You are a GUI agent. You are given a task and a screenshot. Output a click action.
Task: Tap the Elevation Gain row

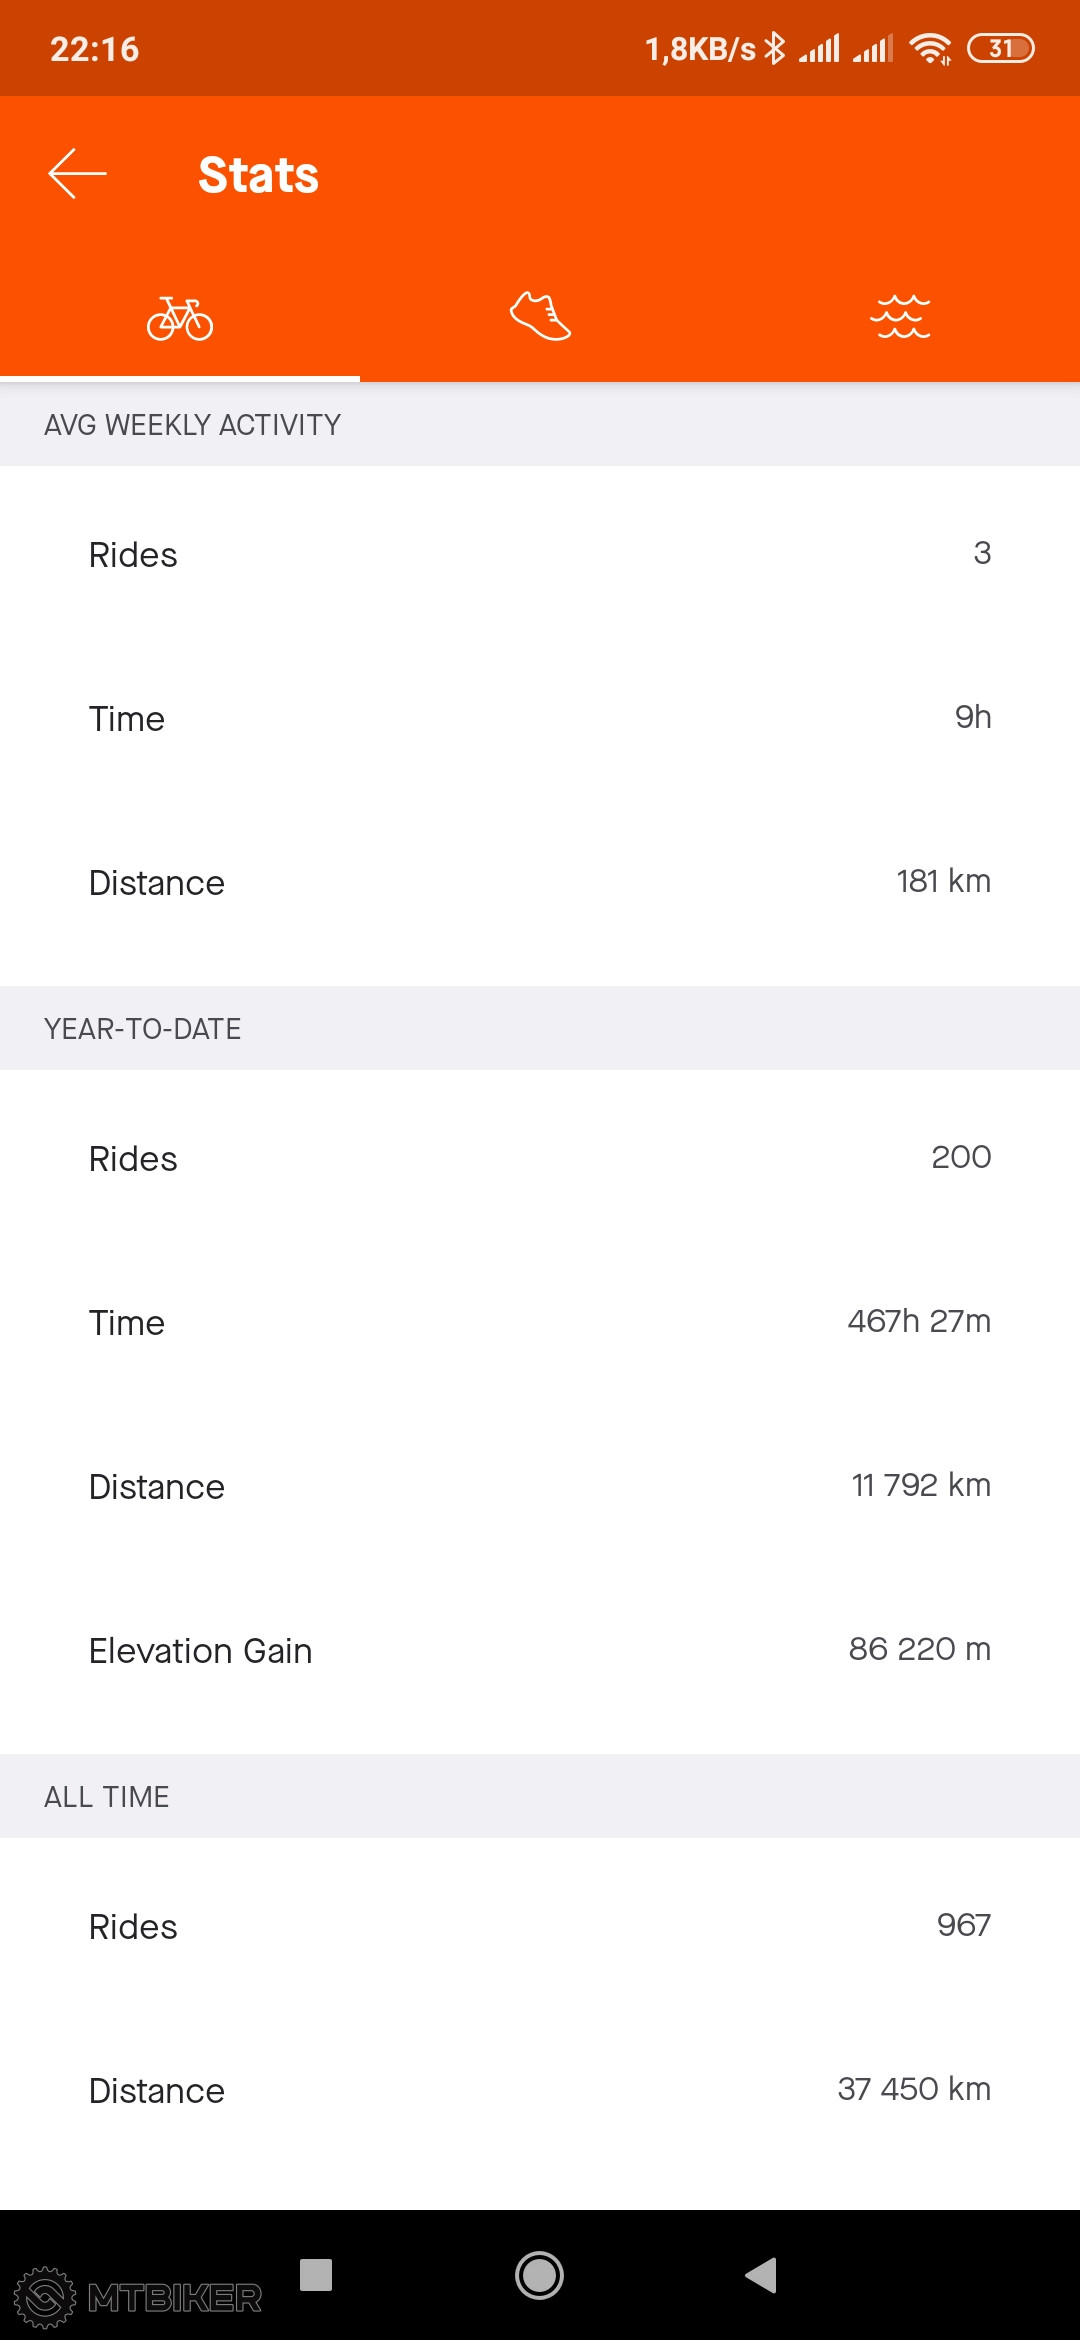coord(540,1650)
